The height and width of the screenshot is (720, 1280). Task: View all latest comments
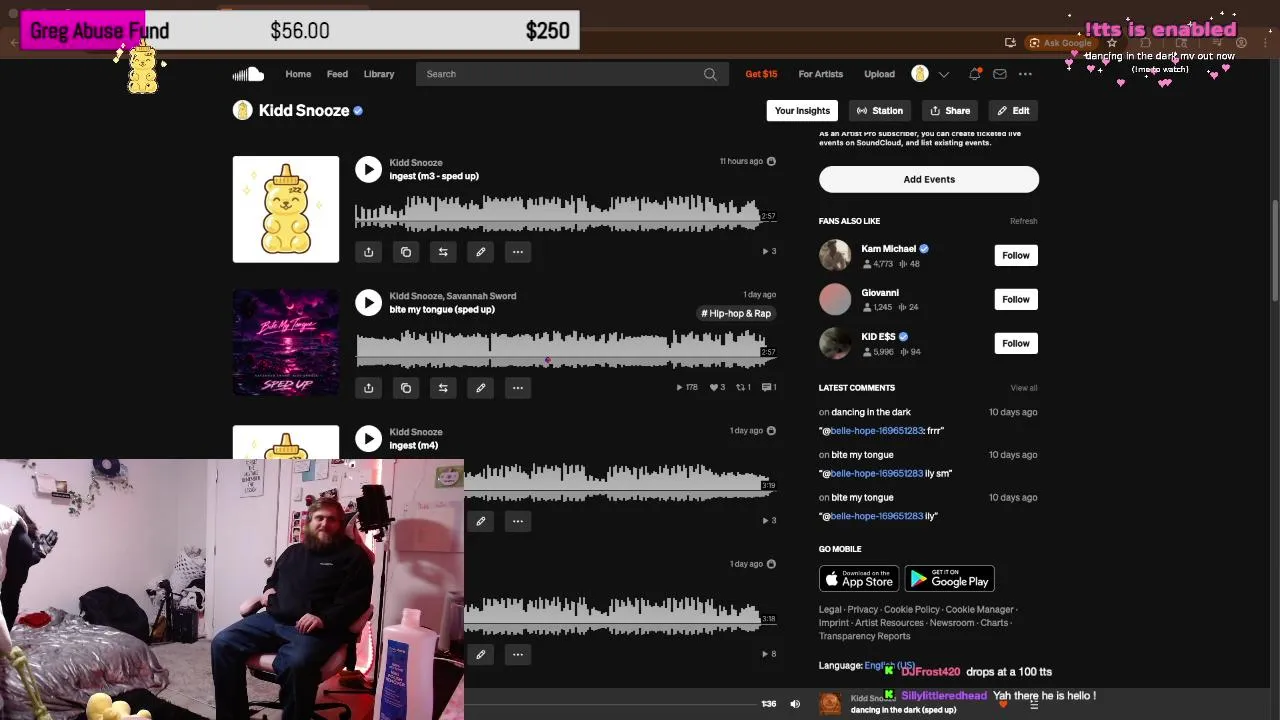point(1024,388)
